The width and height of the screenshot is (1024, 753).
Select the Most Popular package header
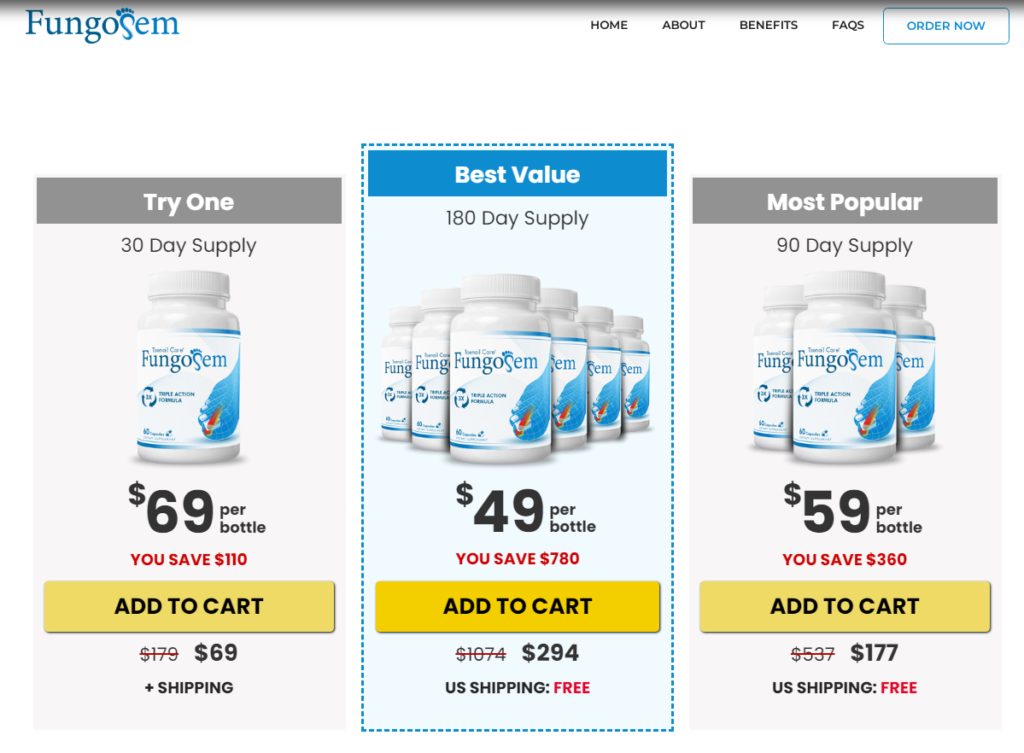point(844,202)
